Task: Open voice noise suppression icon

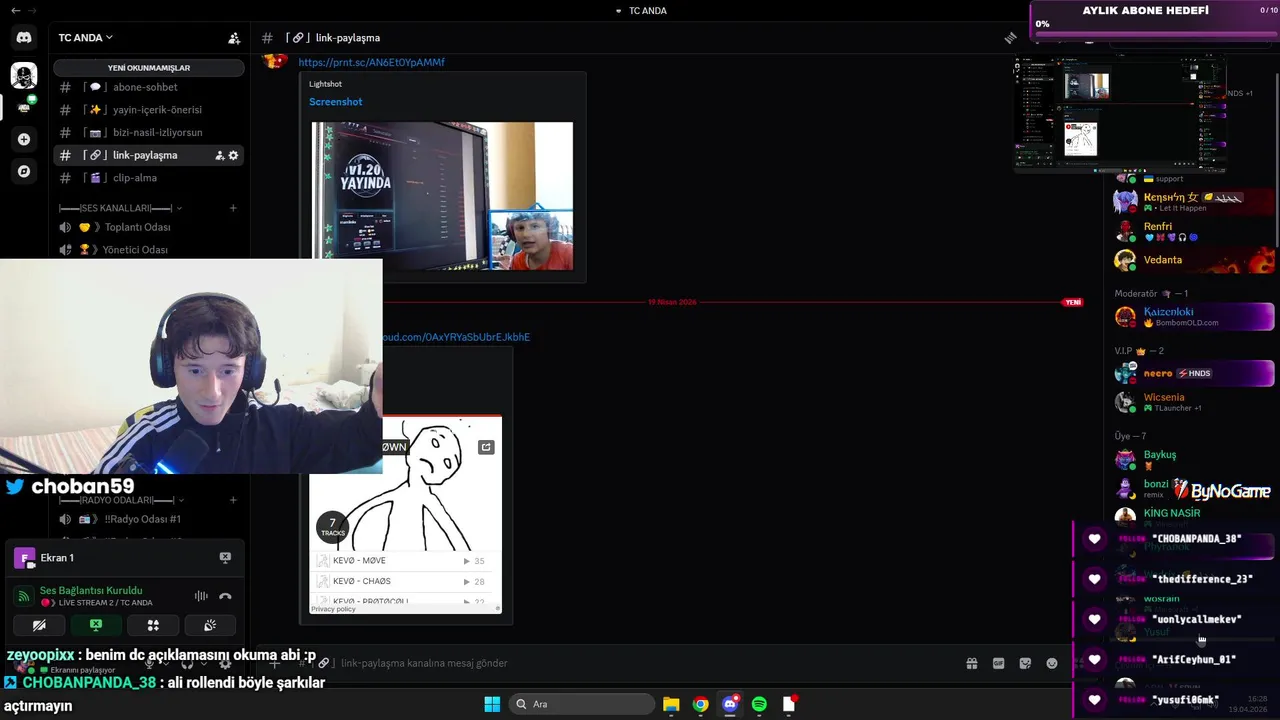Action: tap(201, 596)
